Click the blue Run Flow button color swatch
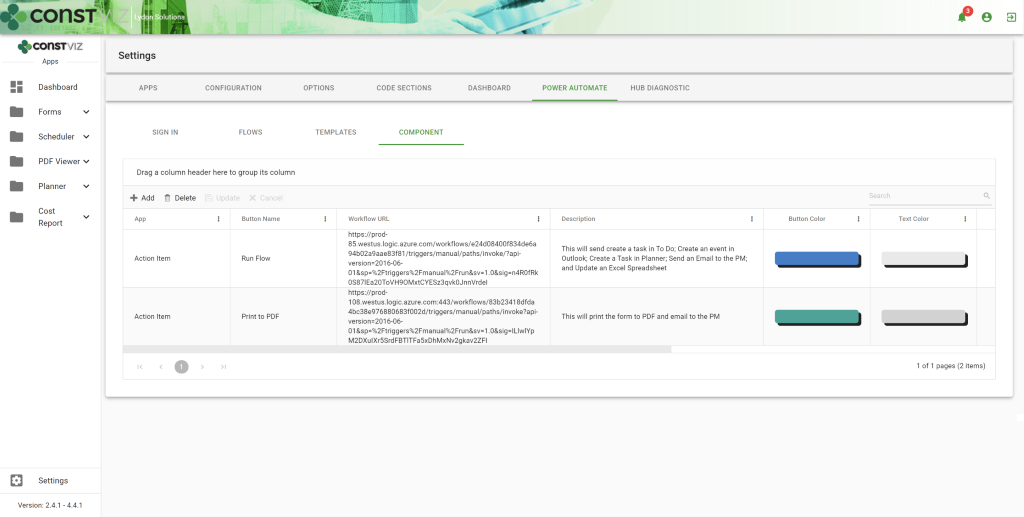The height and width of the screenshot is (517, 1024). [x=817, y=259]
